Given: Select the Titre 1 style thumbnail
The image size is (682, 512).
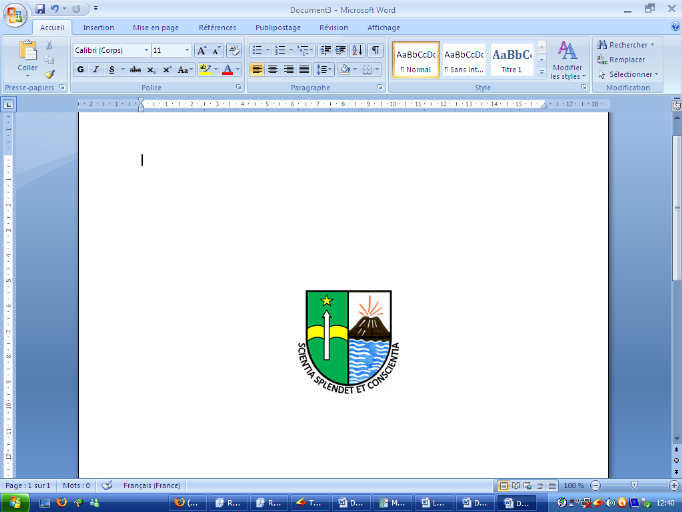Looking at the screenshot, I should [x=512, y=58].
